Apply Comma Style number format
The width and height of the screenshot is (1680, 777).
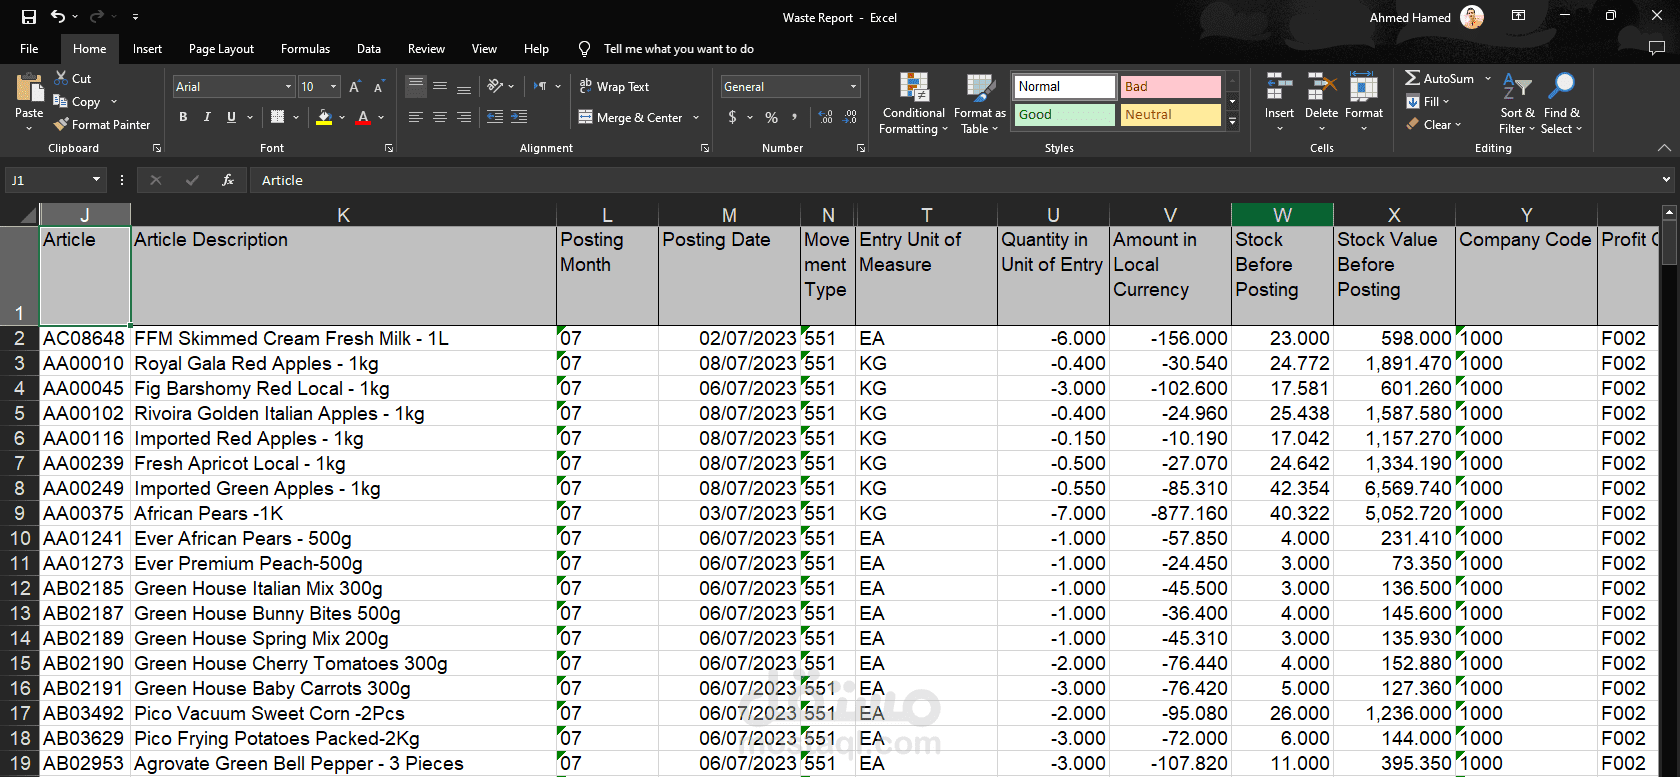click(795, 117)
